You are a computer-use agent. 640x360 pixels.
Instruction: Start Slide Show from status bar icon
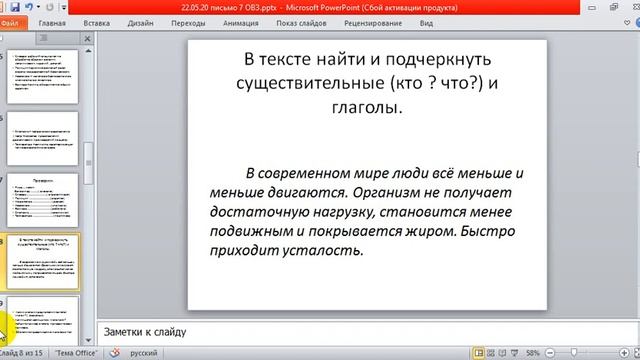515,353
